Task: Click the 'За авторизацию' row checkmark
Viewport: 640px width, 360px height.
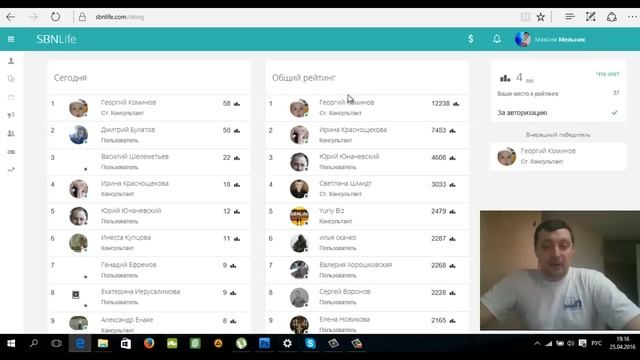Action: click(x=614, y=113)
